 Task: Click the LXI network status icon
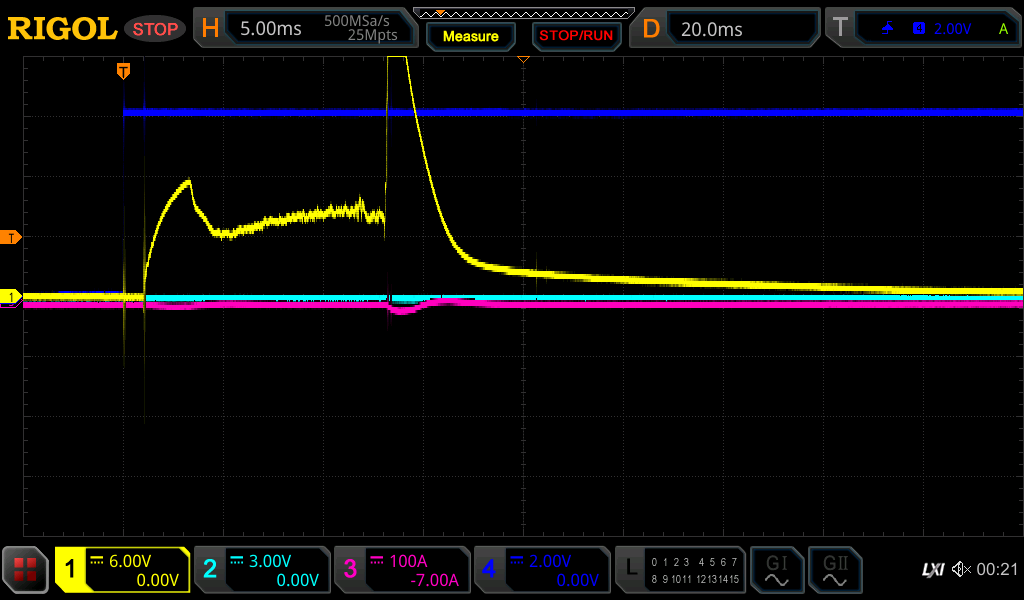(932, 569)
